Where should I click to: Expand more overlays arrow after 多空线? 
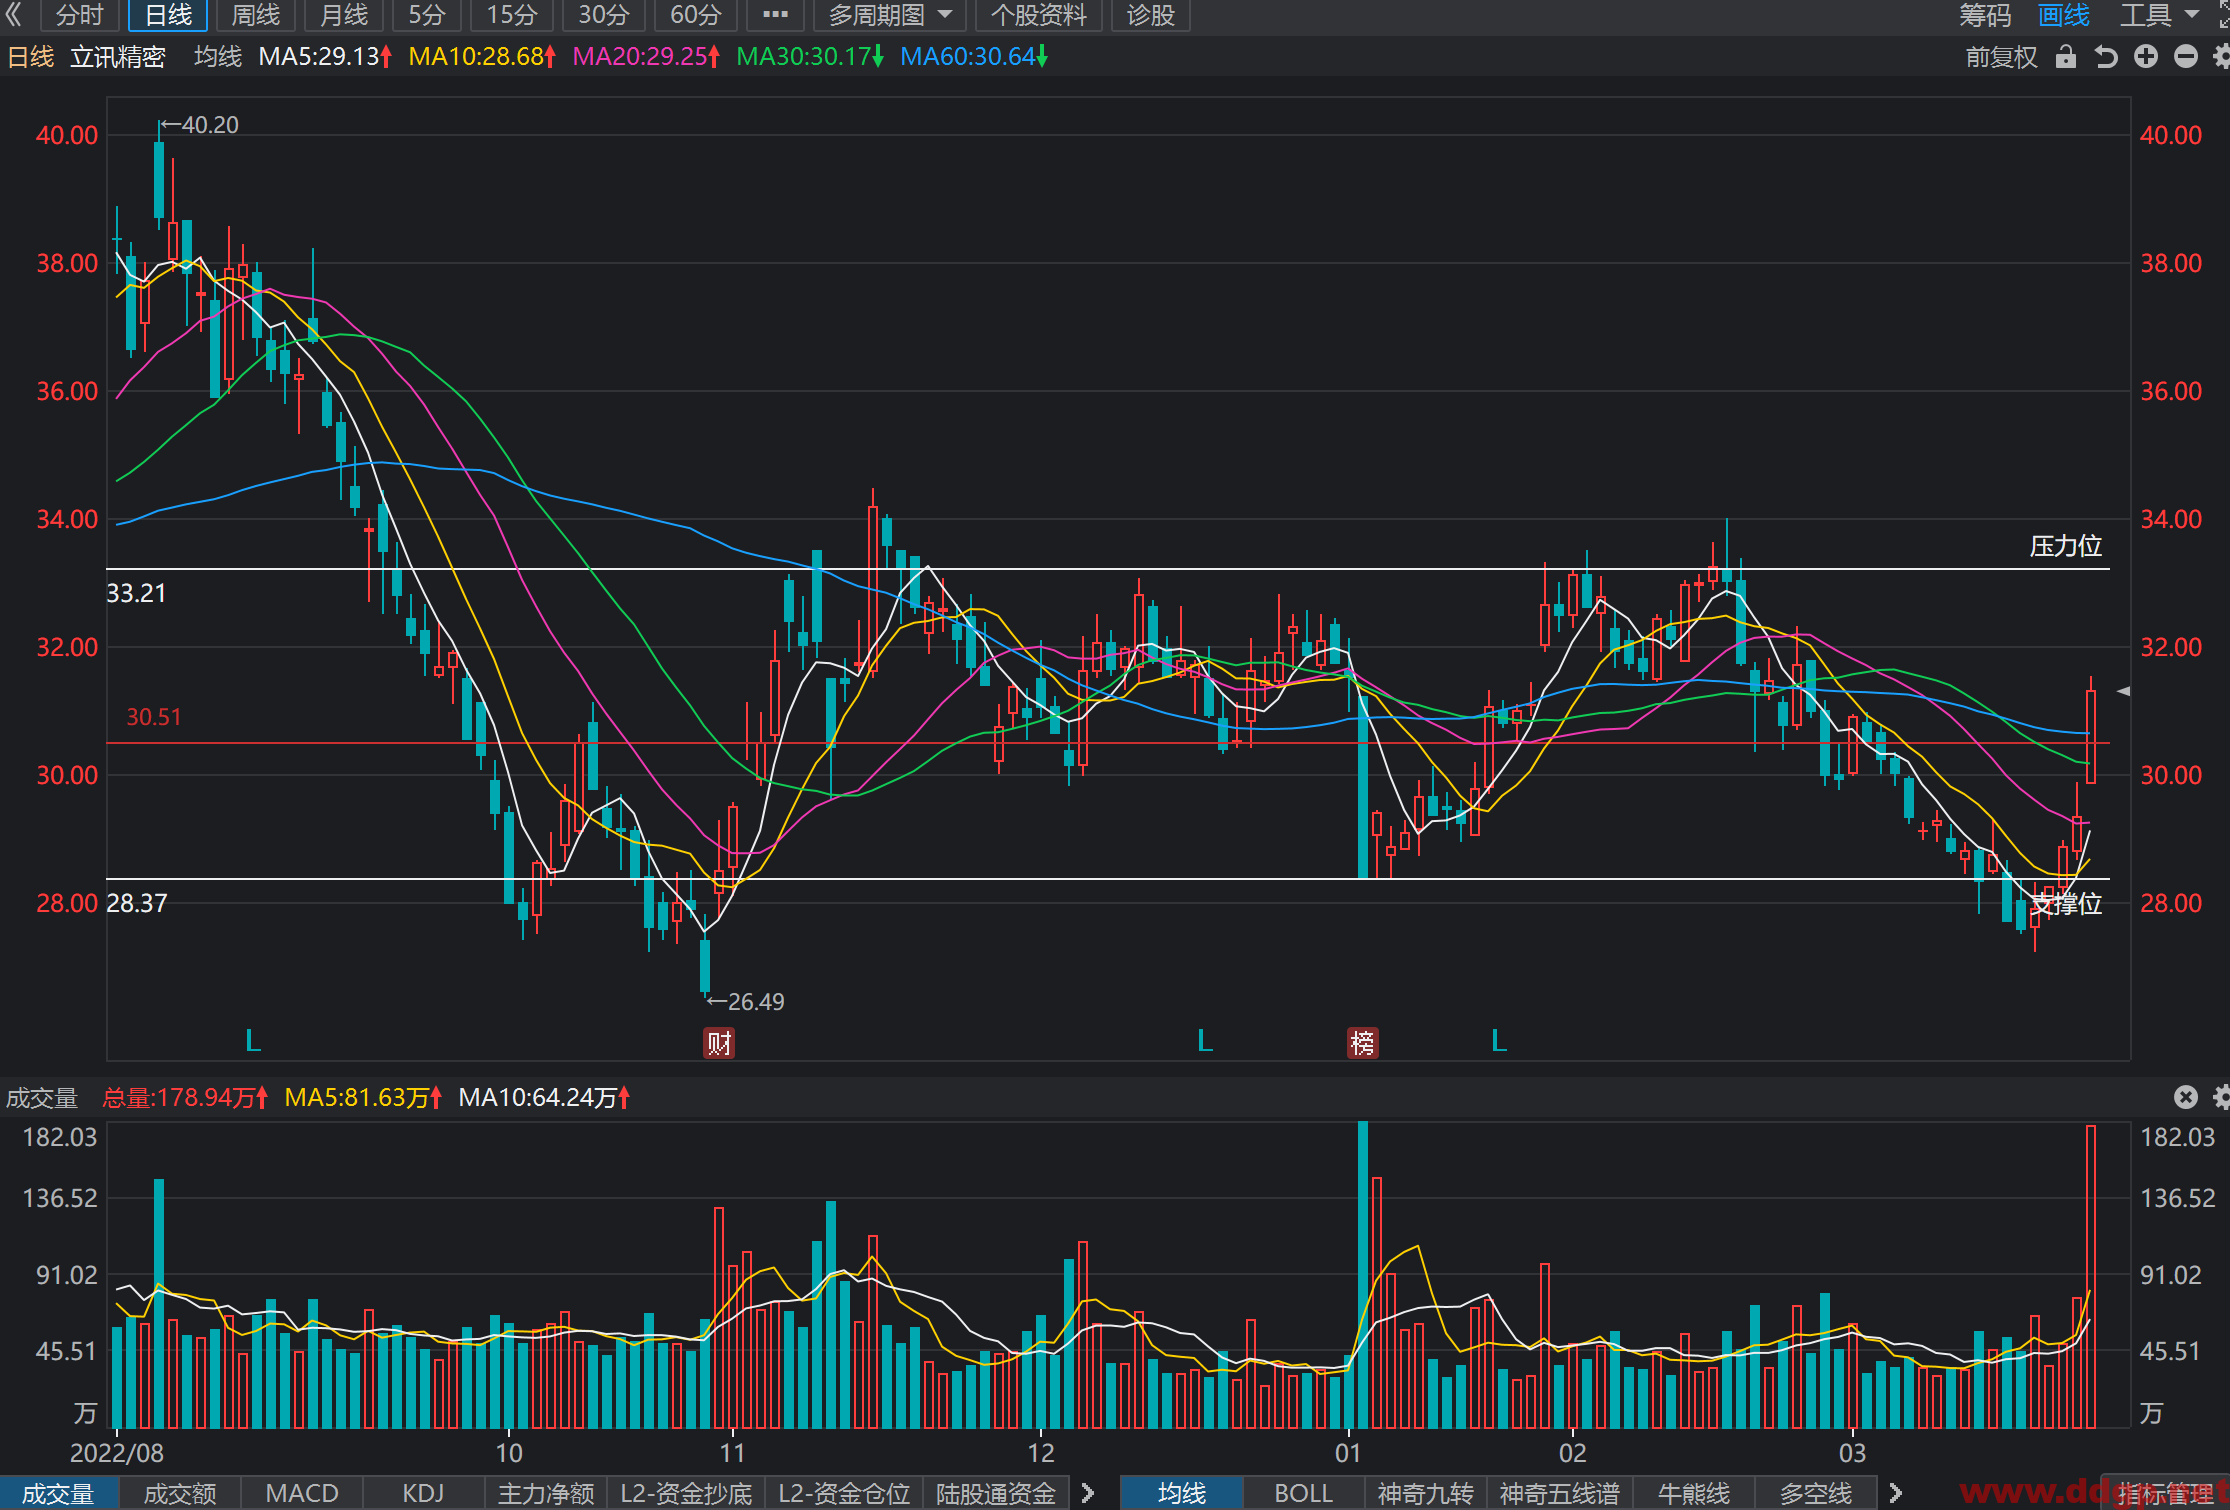[x=1895, y=1493]
